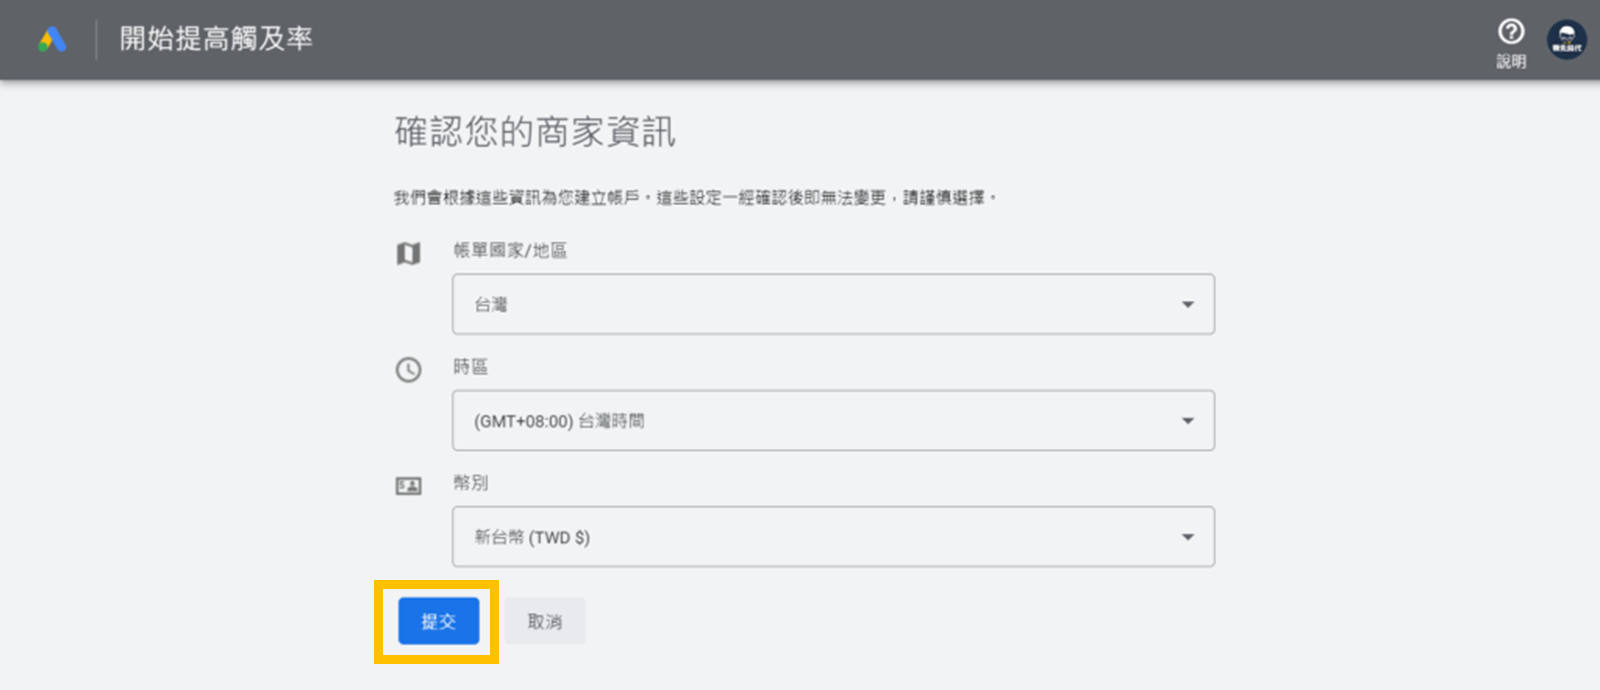Click the clock icon beside 時區

pyautogui.click(x=408, y=370)
